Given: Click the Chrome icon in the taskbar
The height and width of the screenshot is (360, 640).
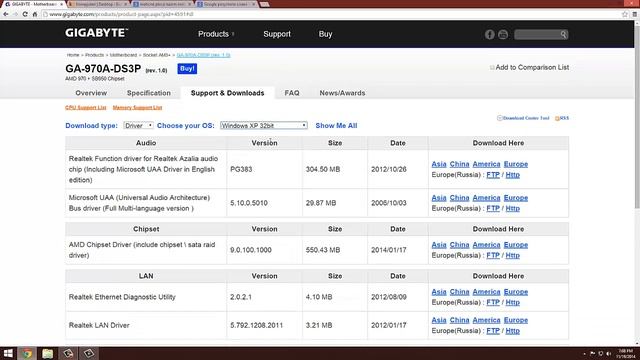Looking at the screenshot, I should (27, 353).
